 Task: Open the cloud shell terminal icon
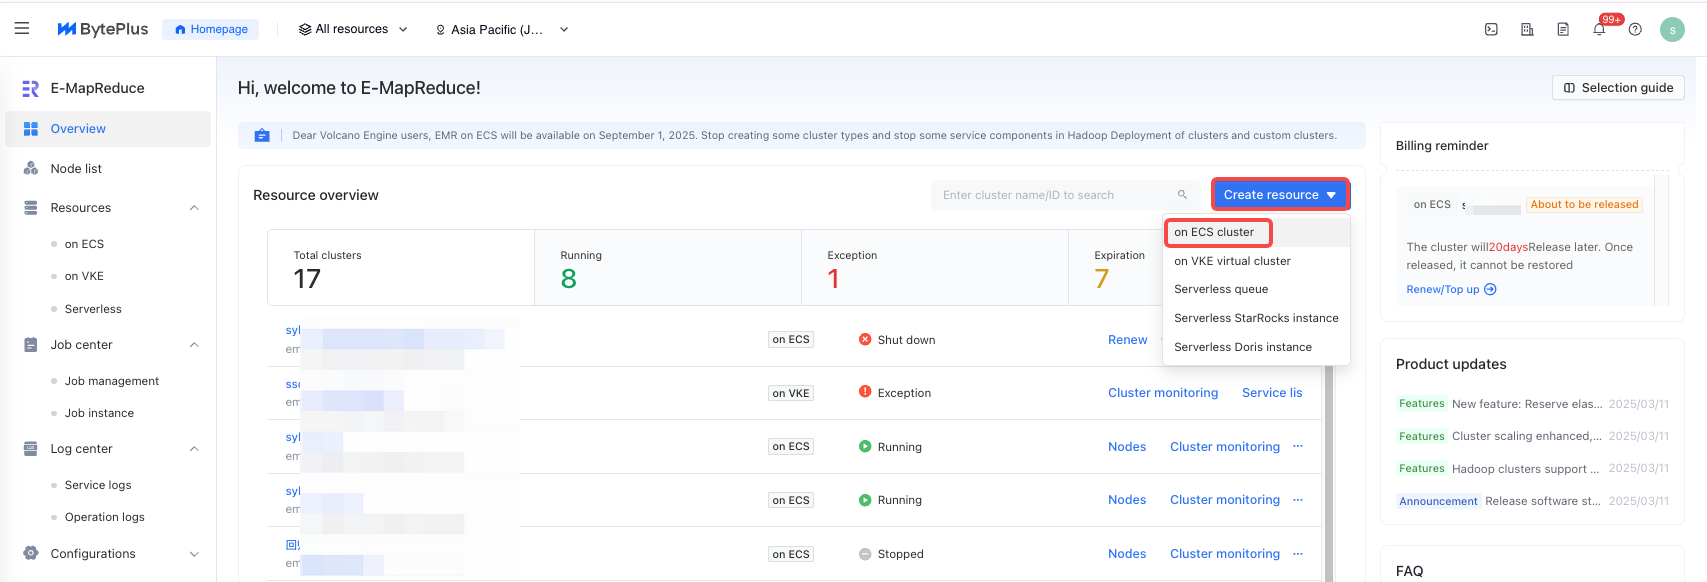click(1491, 30)
